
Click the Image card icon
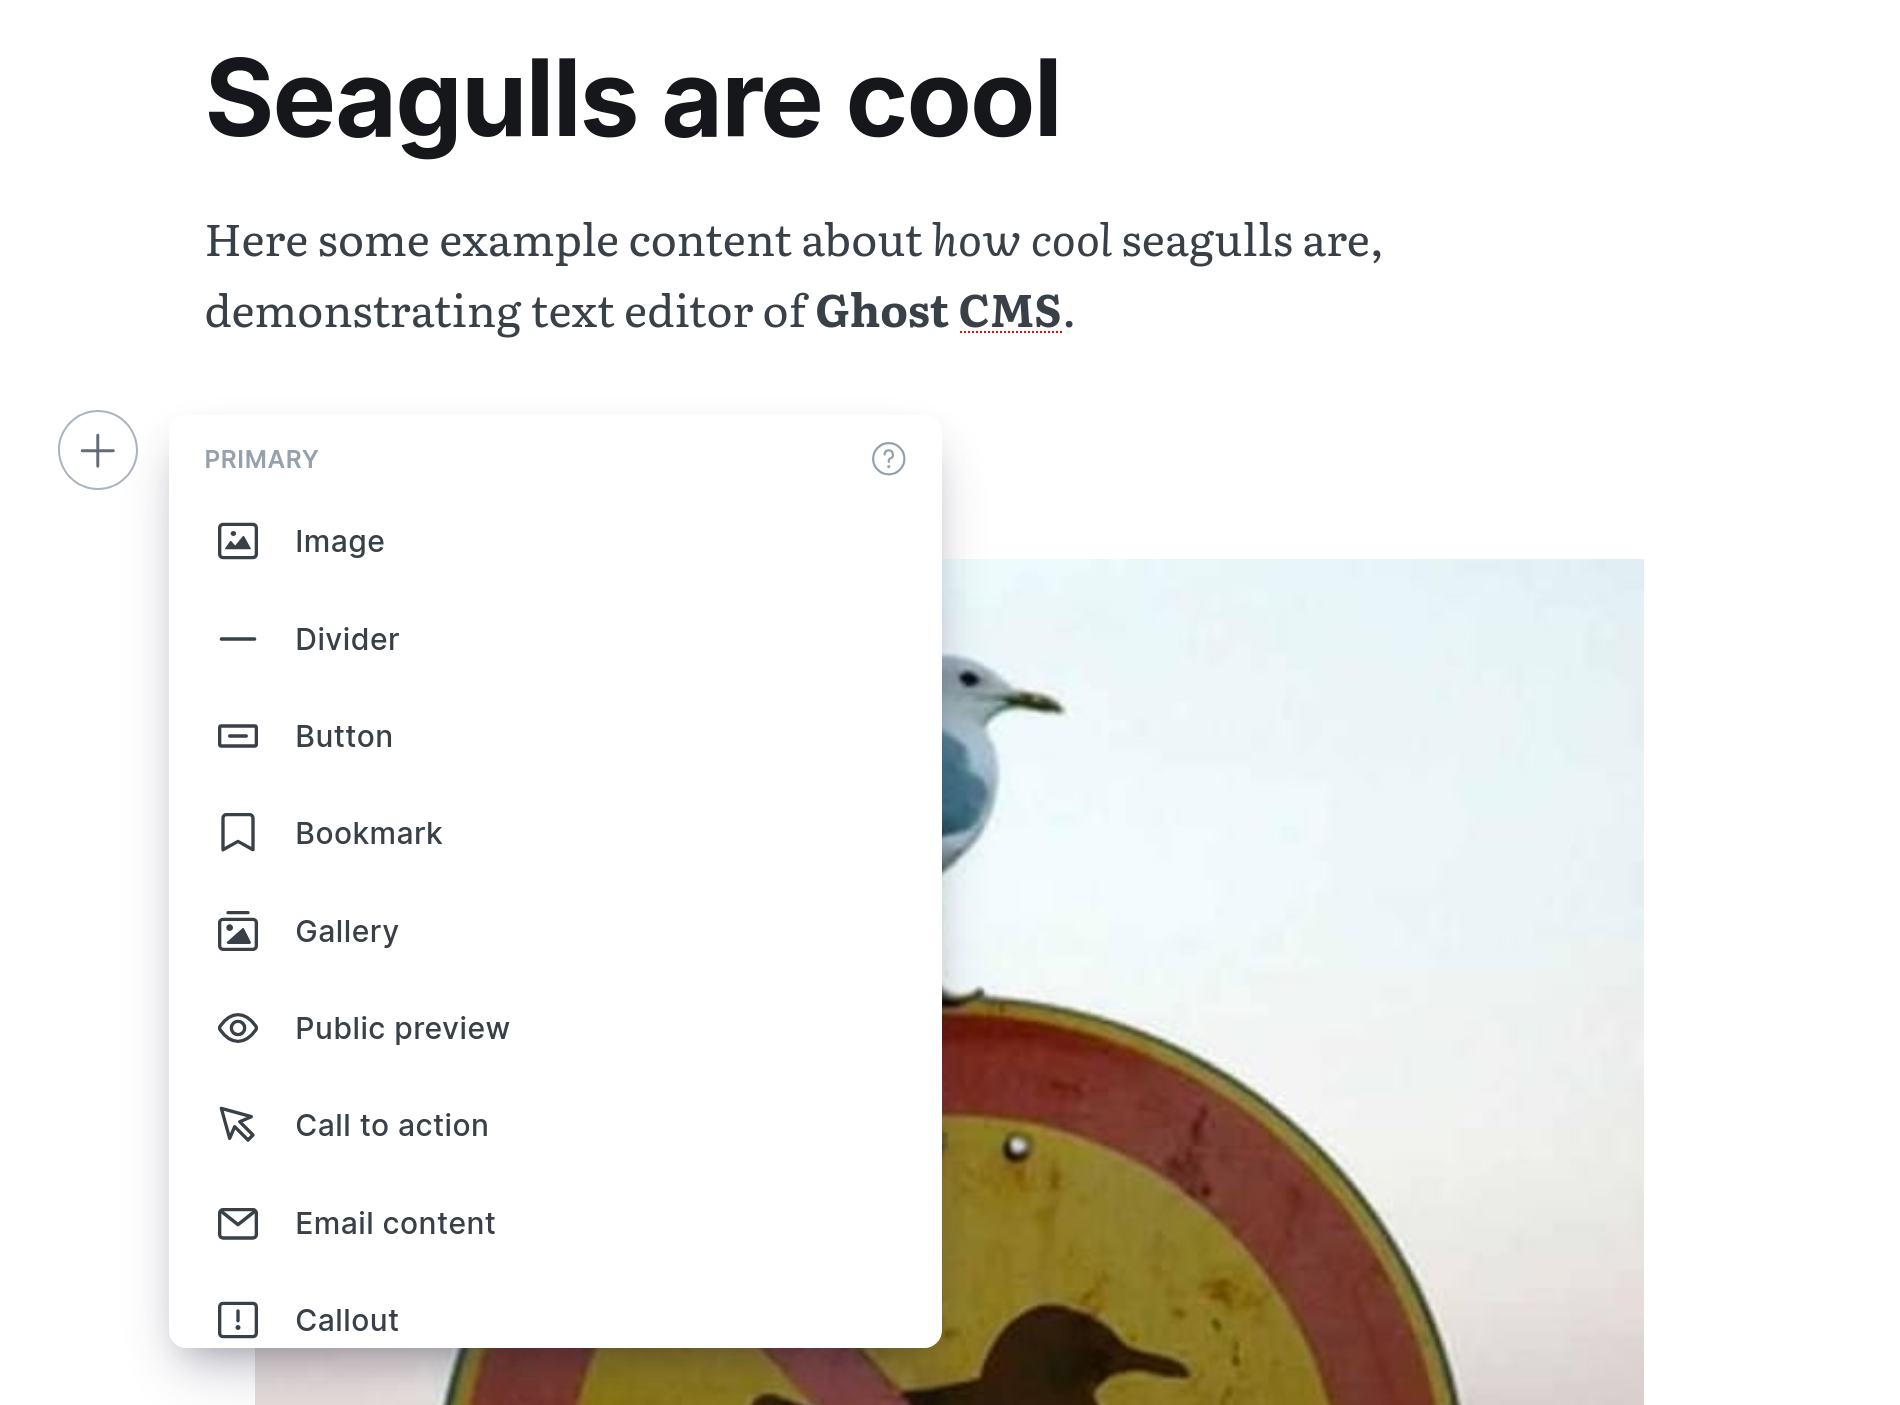(x=238, y=541)
